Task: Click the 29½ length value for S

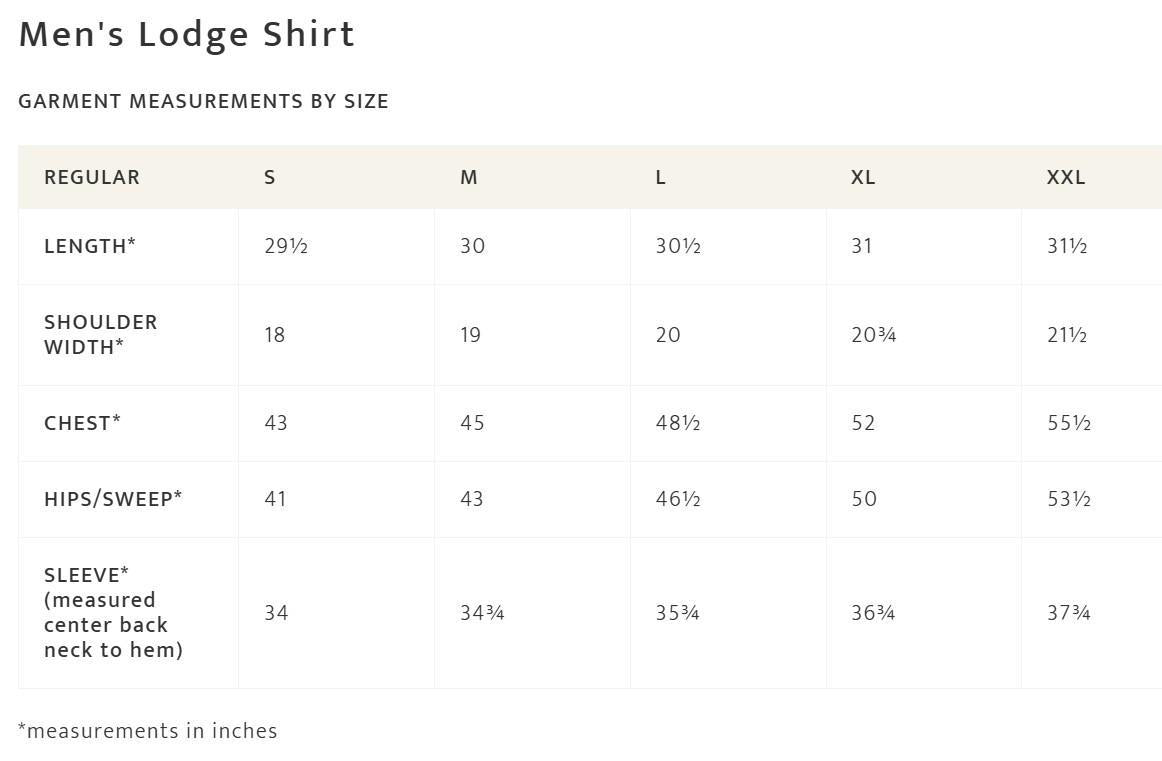Action: click(286, 246)
